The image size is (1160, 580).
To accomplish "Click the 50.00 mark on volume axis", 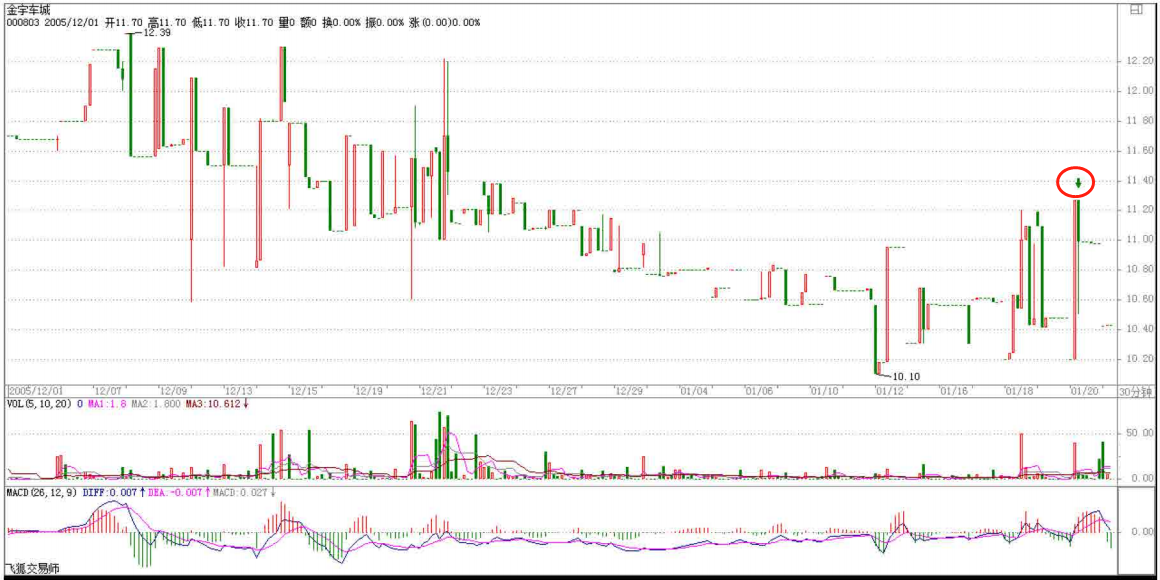I will click(x=1139, y=433).
